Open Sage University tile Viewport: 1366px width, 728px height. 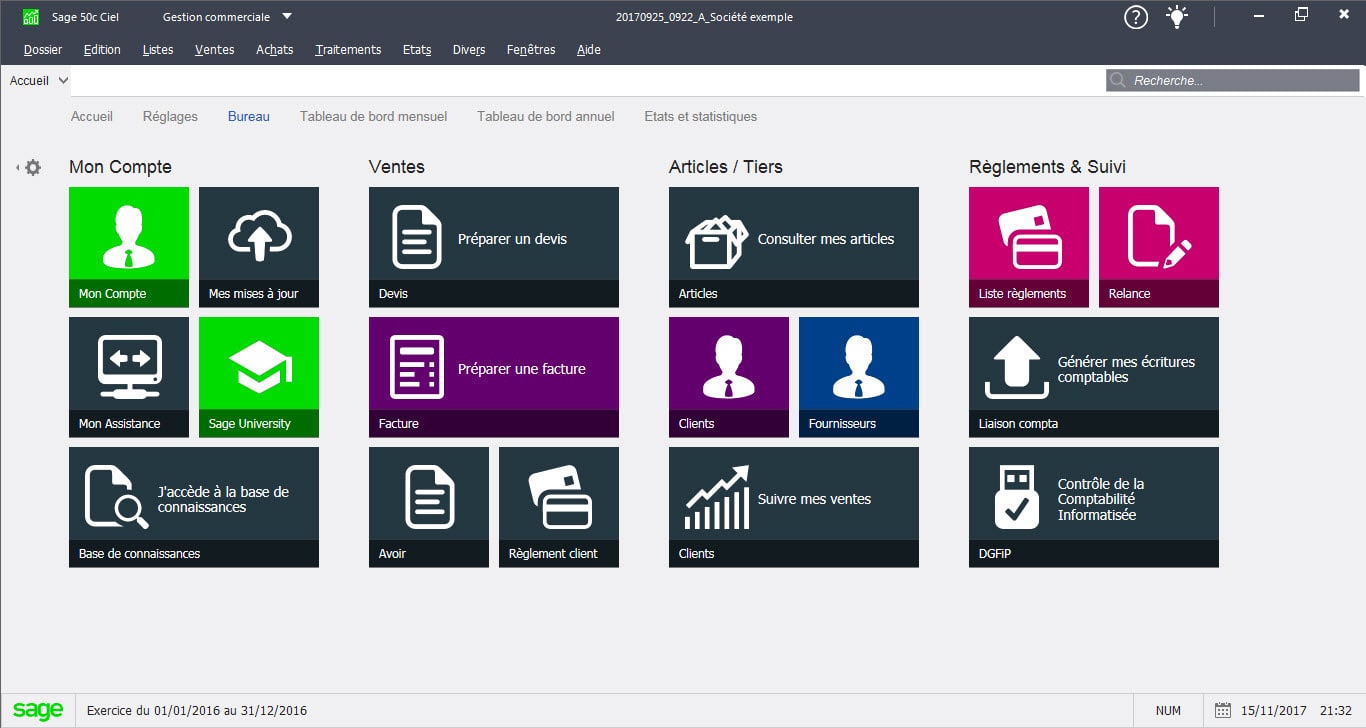click(258, 376)
